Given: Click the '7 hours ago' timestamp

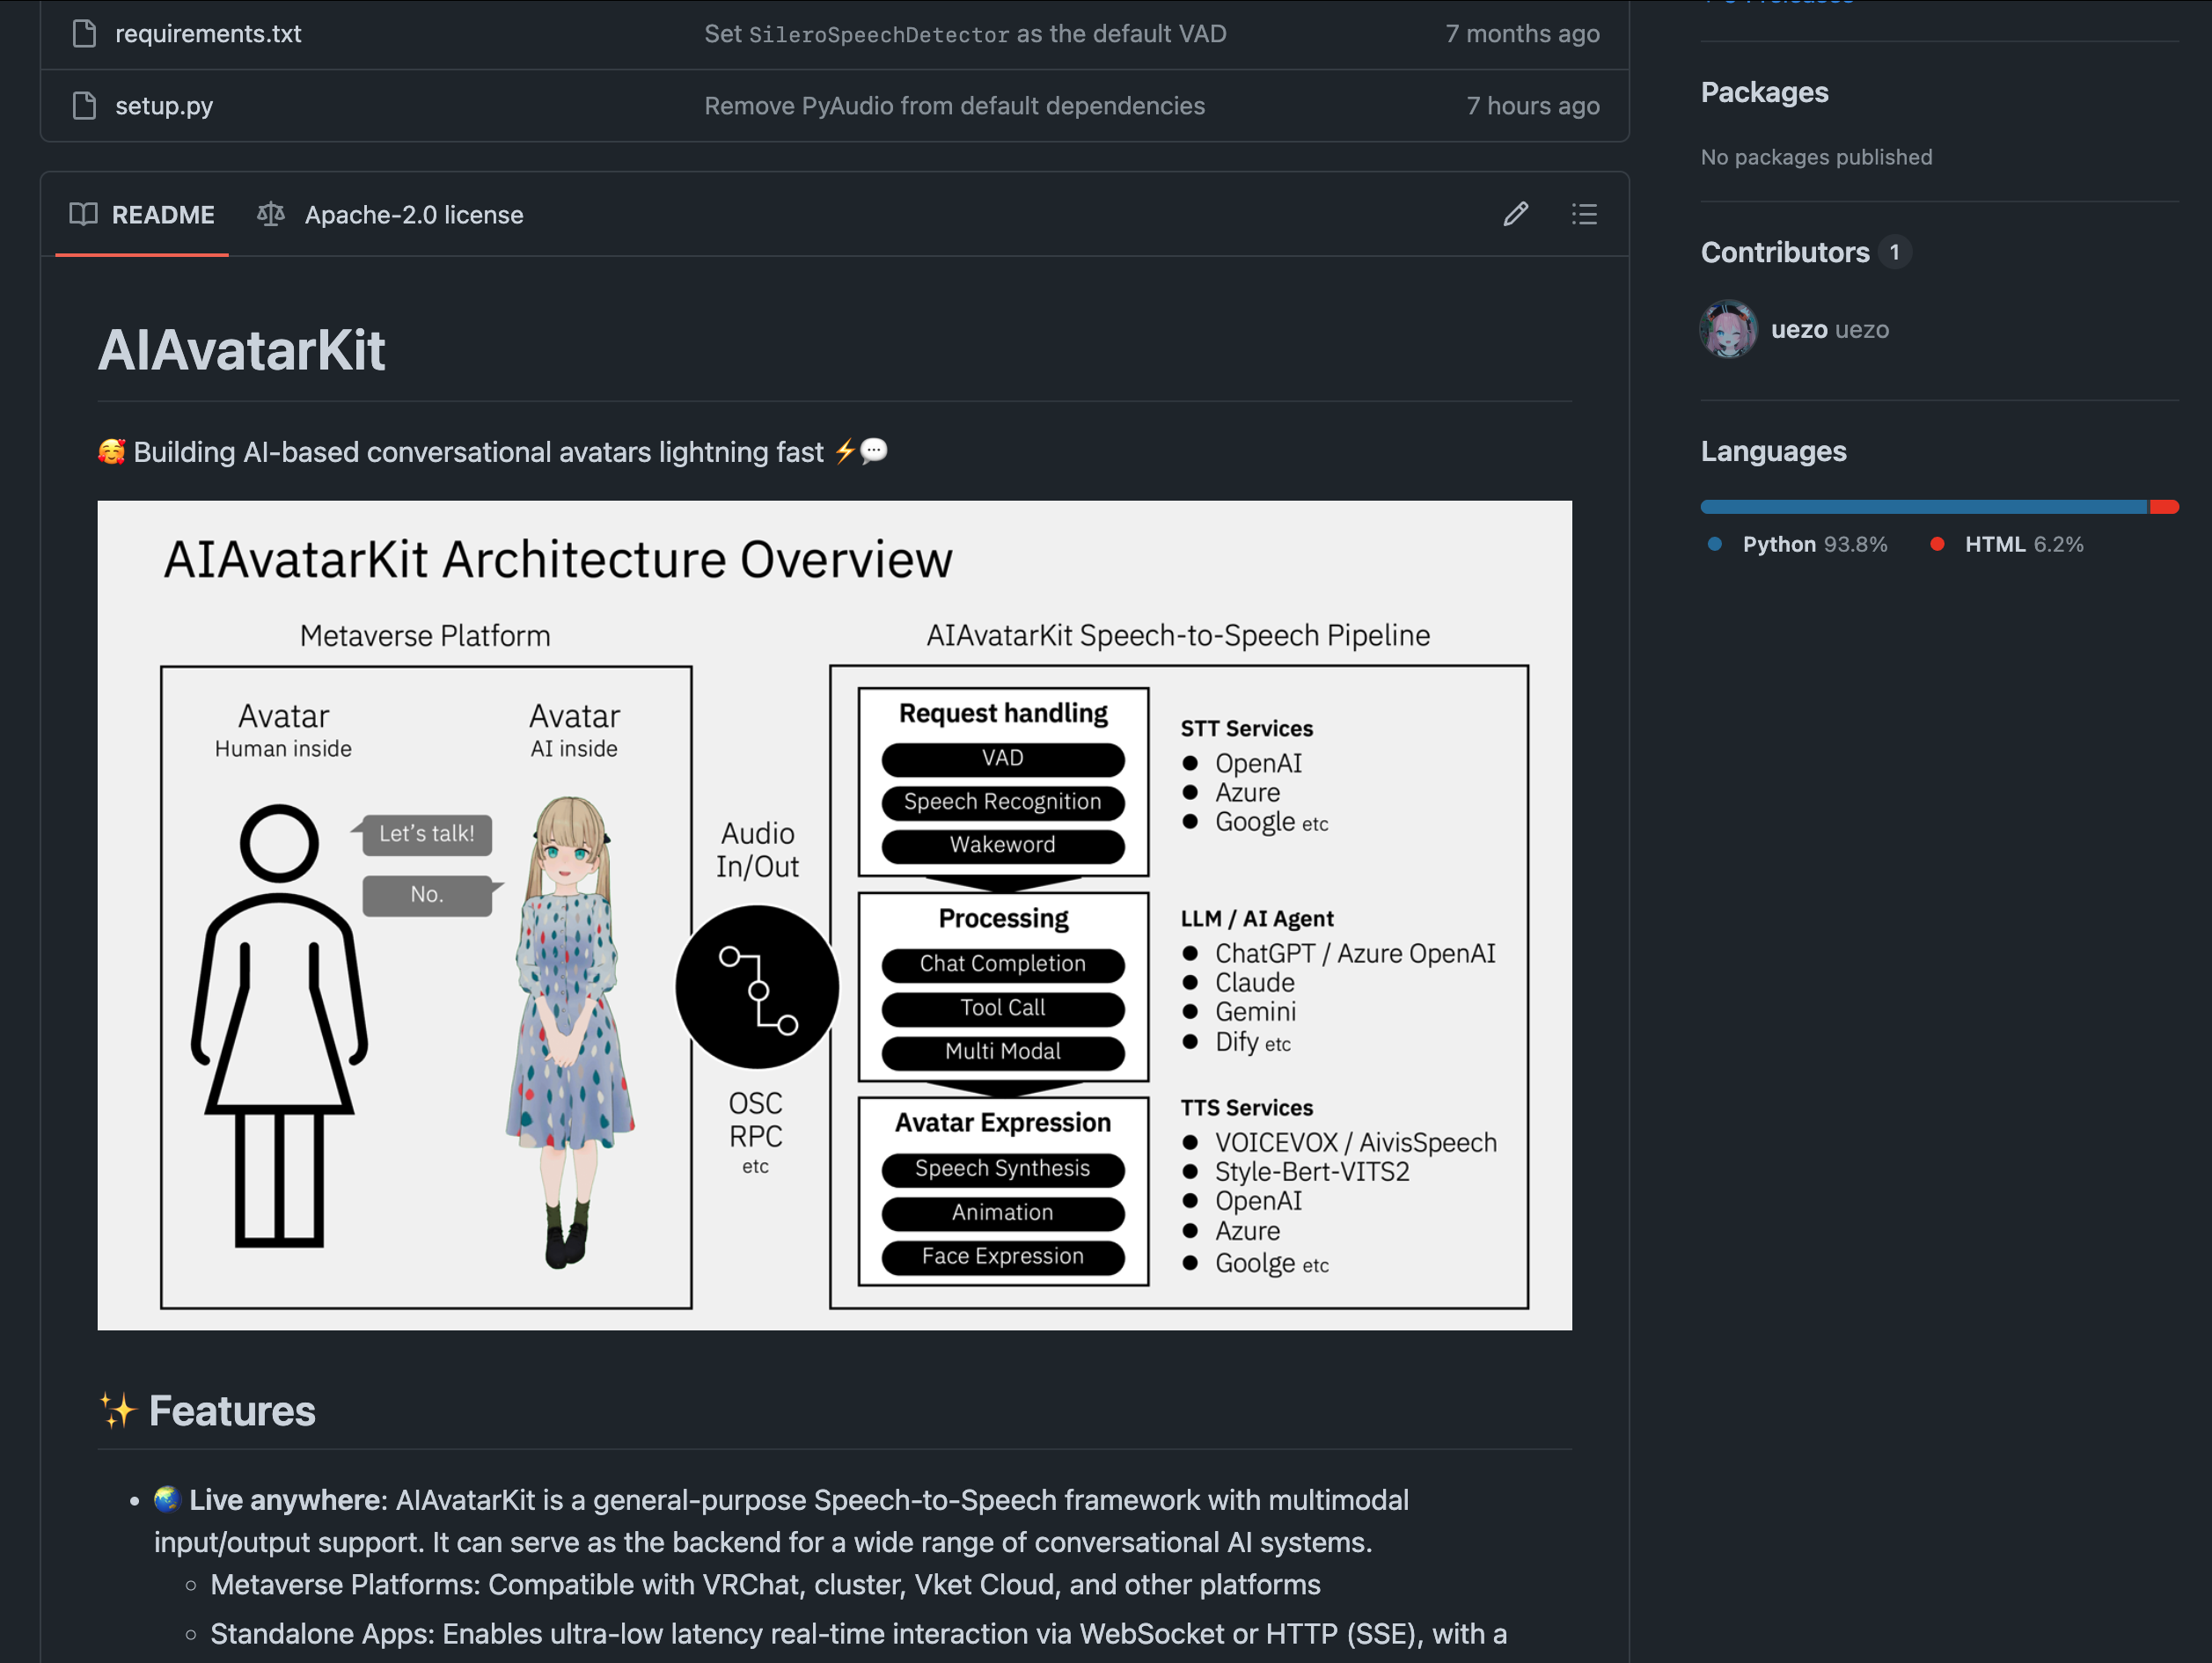Looking at the screenshot, I should (1533, 105).
